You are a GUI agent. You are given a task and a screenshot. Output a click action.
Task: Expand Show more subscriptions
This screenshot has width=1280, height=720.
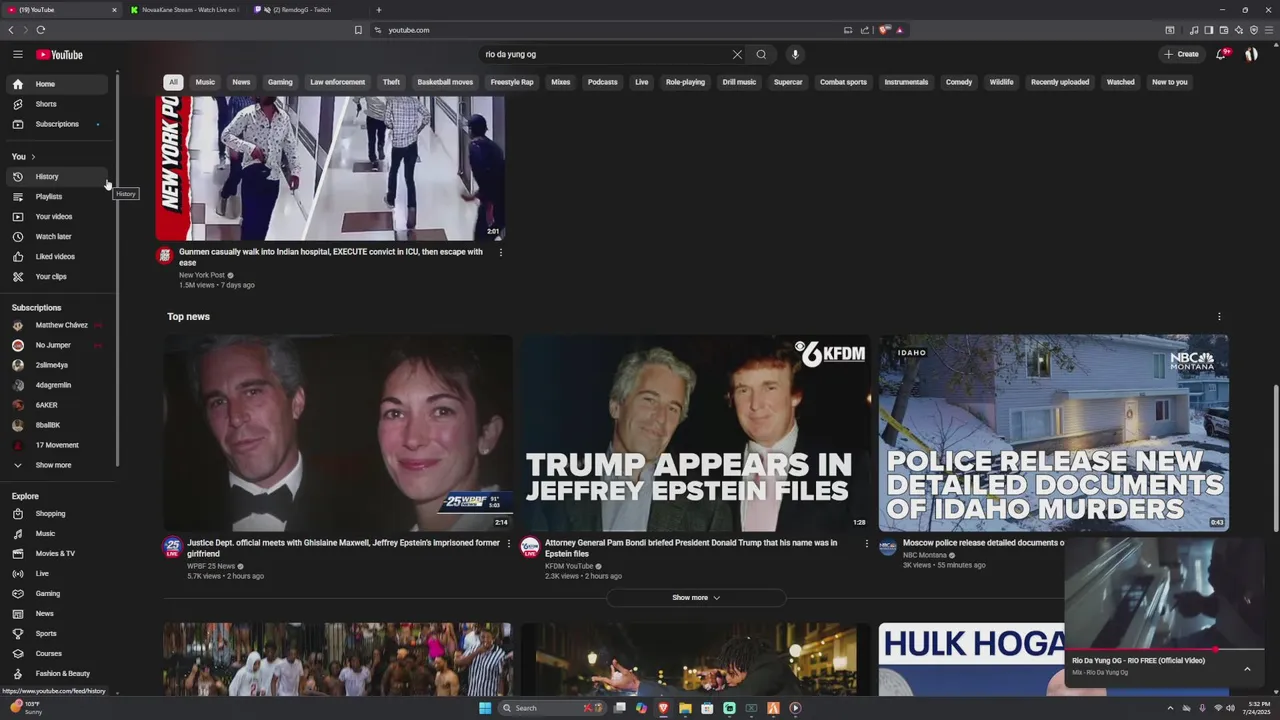coord(57,465)
